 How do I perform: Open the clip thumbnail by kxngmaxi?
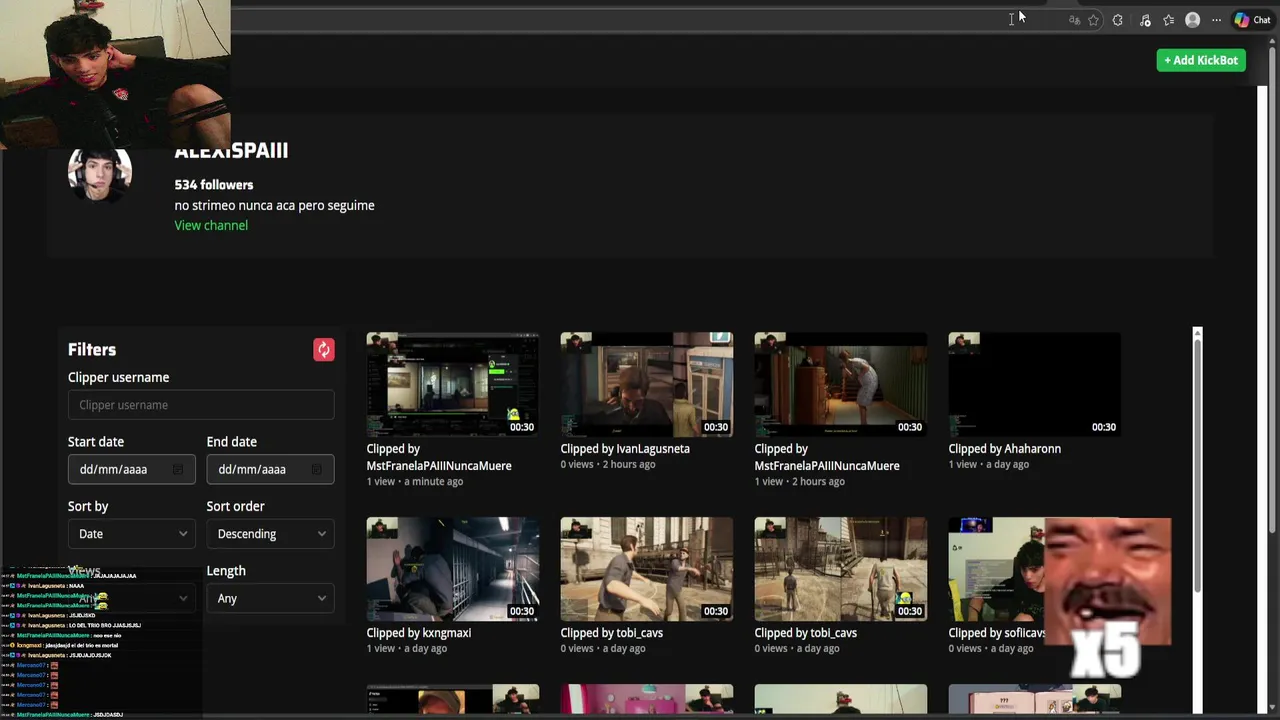[x=452, y=569]
